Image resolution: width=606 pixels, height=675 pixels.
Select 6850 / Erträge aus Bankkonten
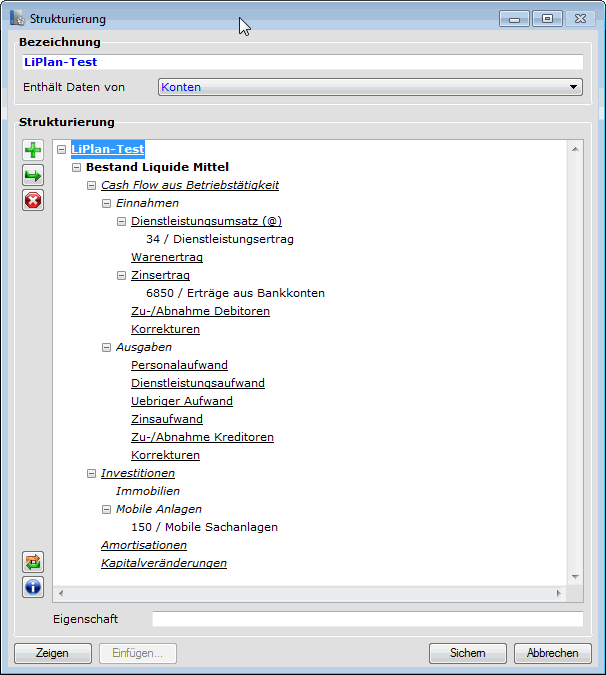pyautogui.click(x=235, y=293)
